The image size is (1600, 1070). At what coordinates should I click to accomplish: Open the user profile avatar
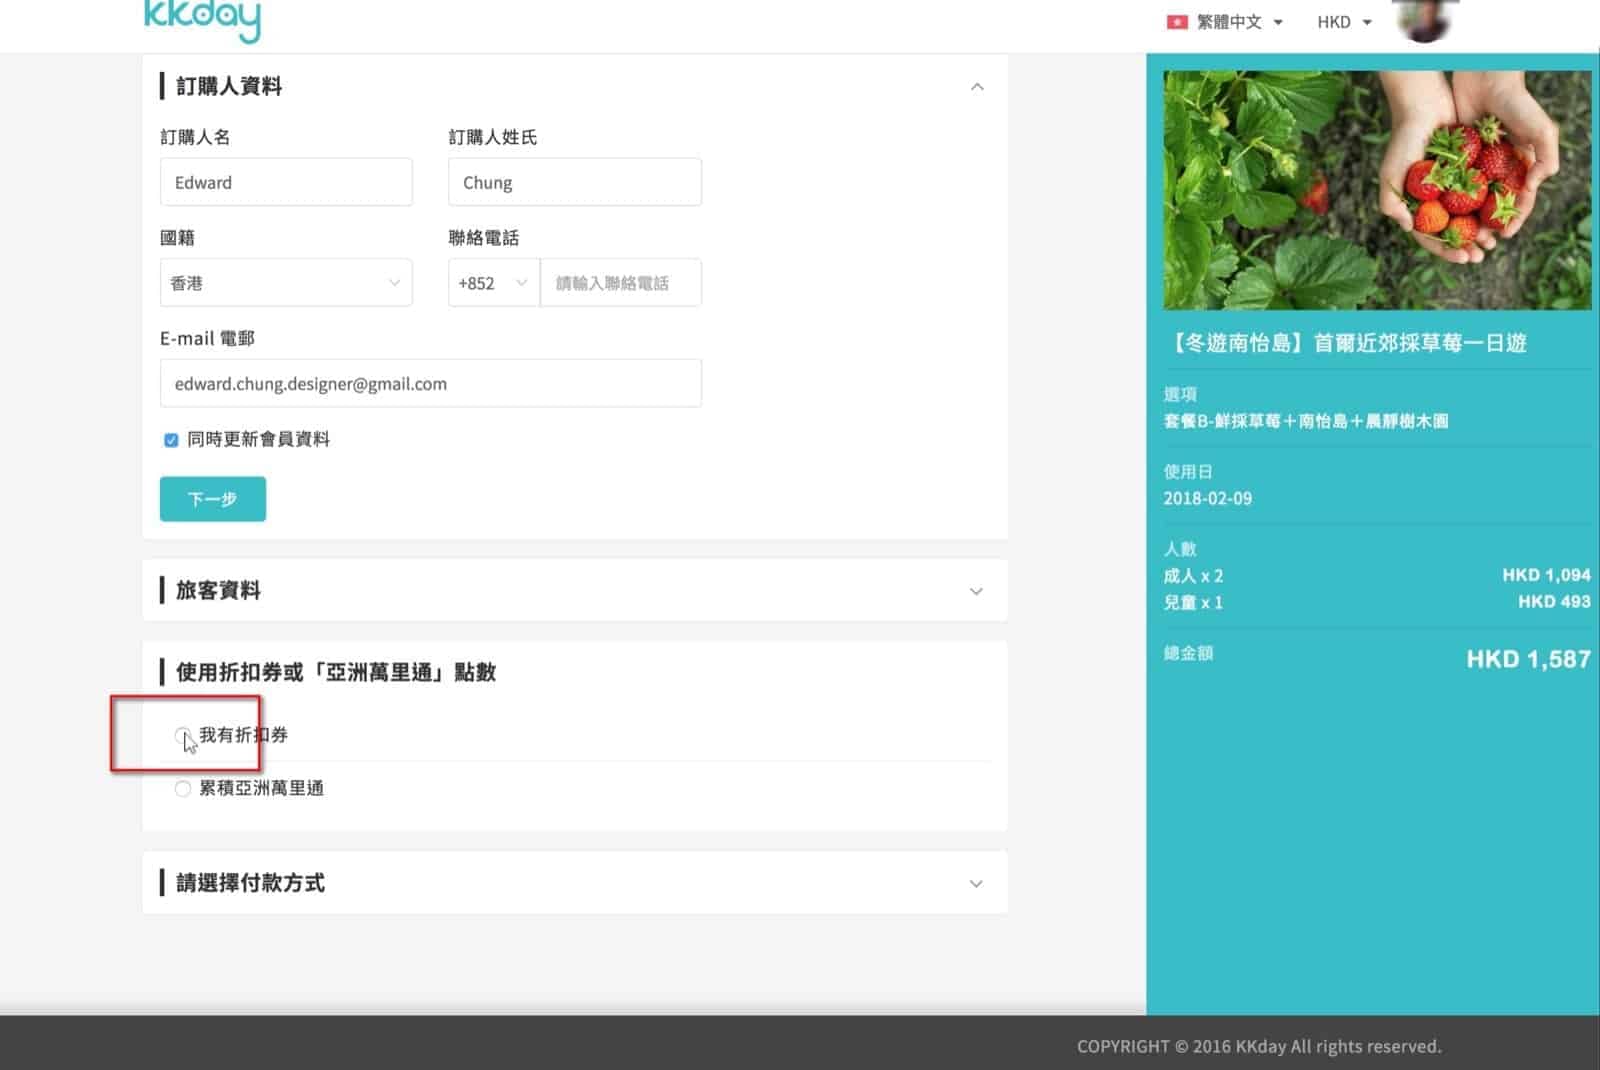[x=1424, y=20]
